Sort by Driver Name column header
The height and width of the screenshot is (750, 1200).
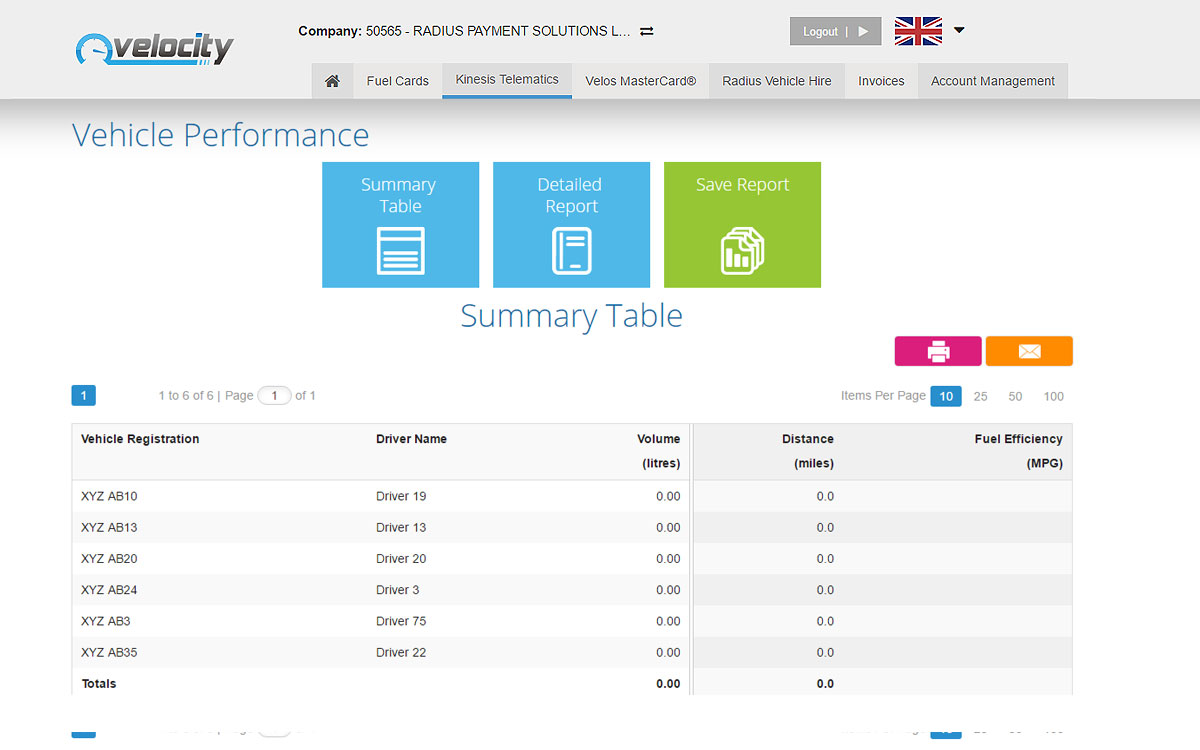[411, 439]
